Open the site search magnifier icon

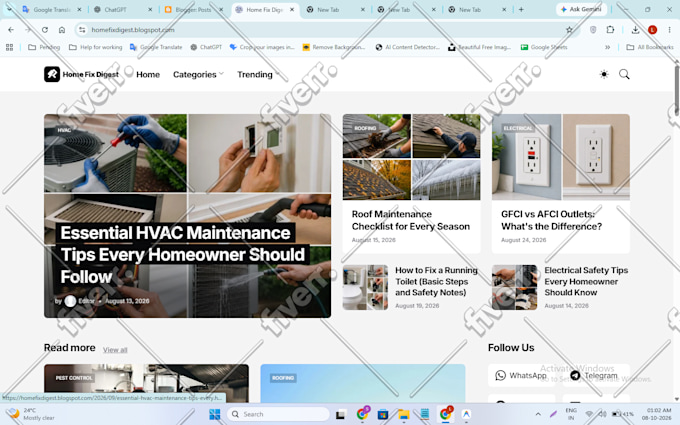tap(624, 74)
